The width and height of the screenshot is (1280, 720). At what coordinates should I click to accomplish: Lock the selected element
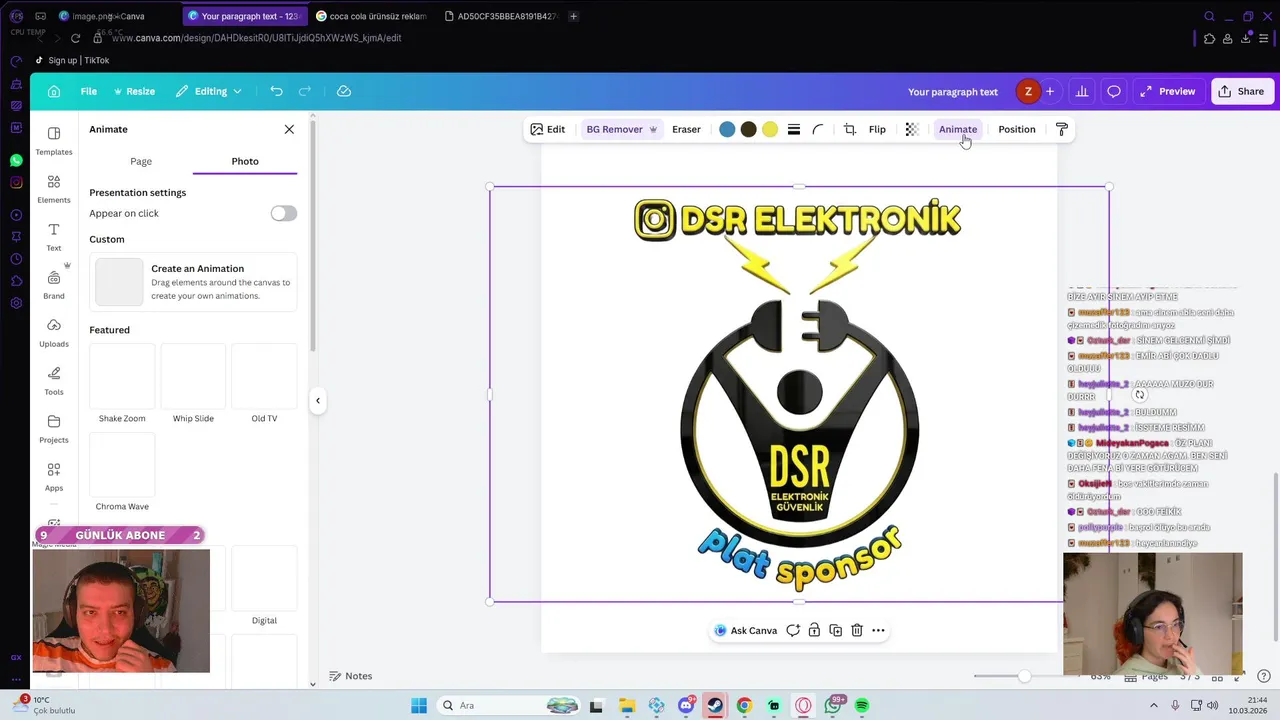(x=814, y=630)
